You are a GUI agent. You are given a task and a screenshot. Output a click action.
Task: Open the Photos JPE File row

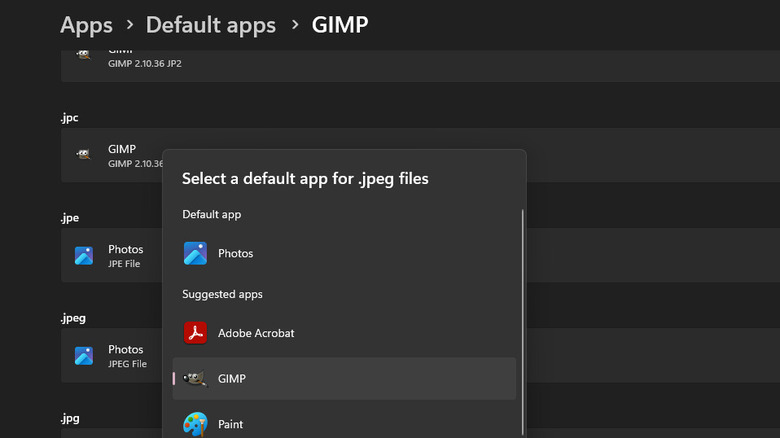click(x=420, y=255)
